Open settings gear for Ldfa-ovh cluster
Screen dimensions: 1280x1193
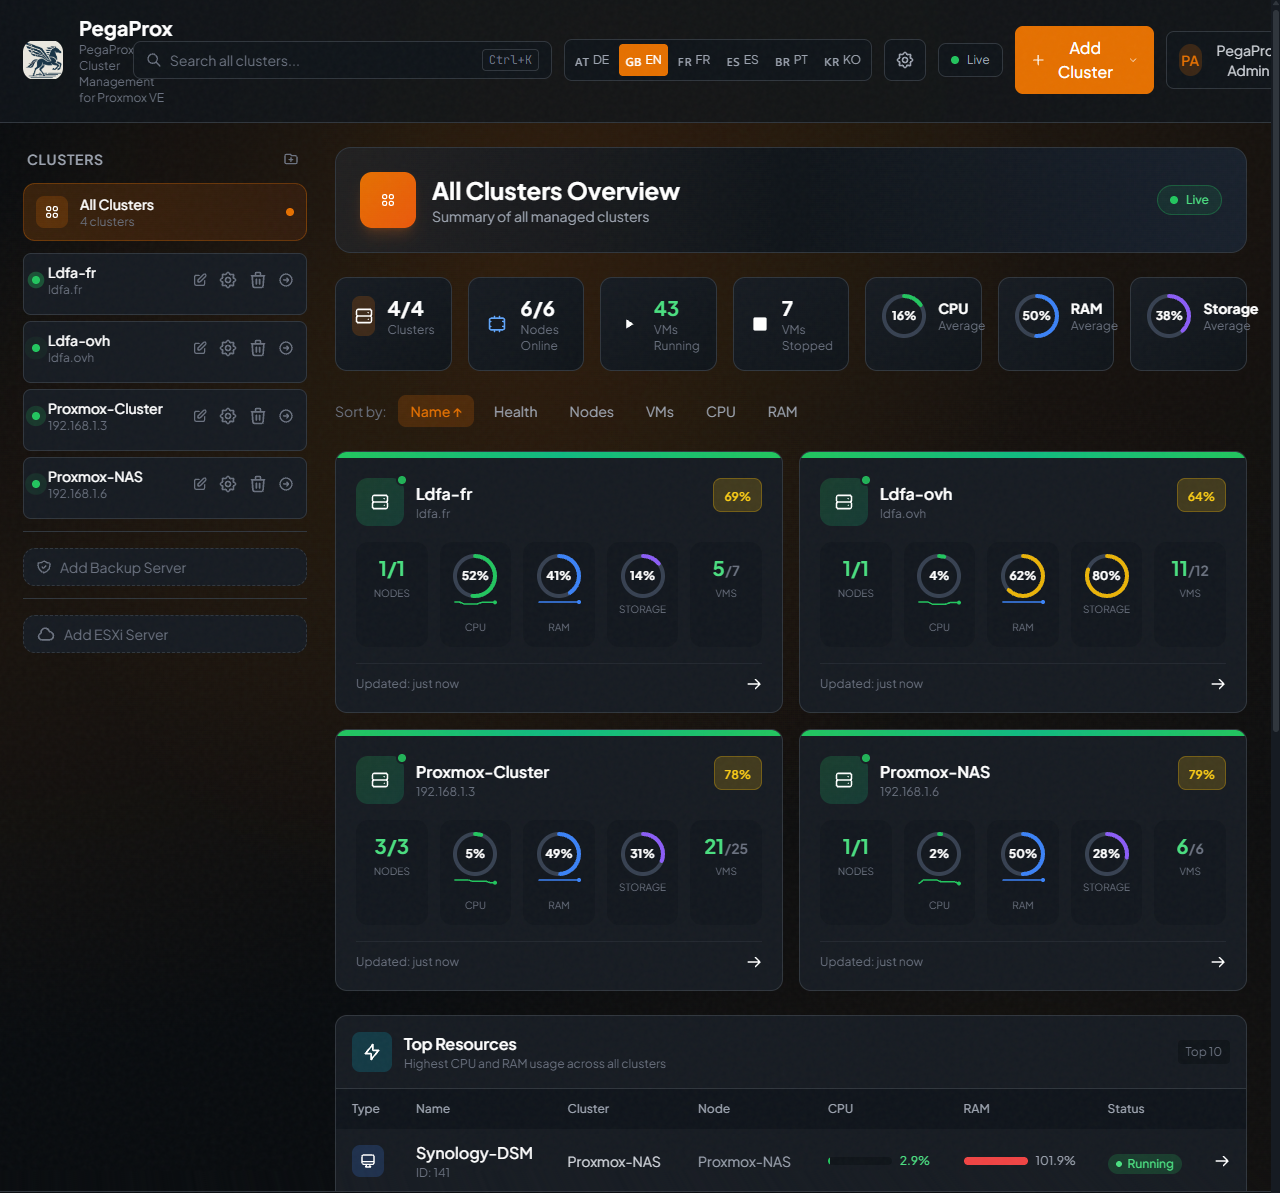228,348
